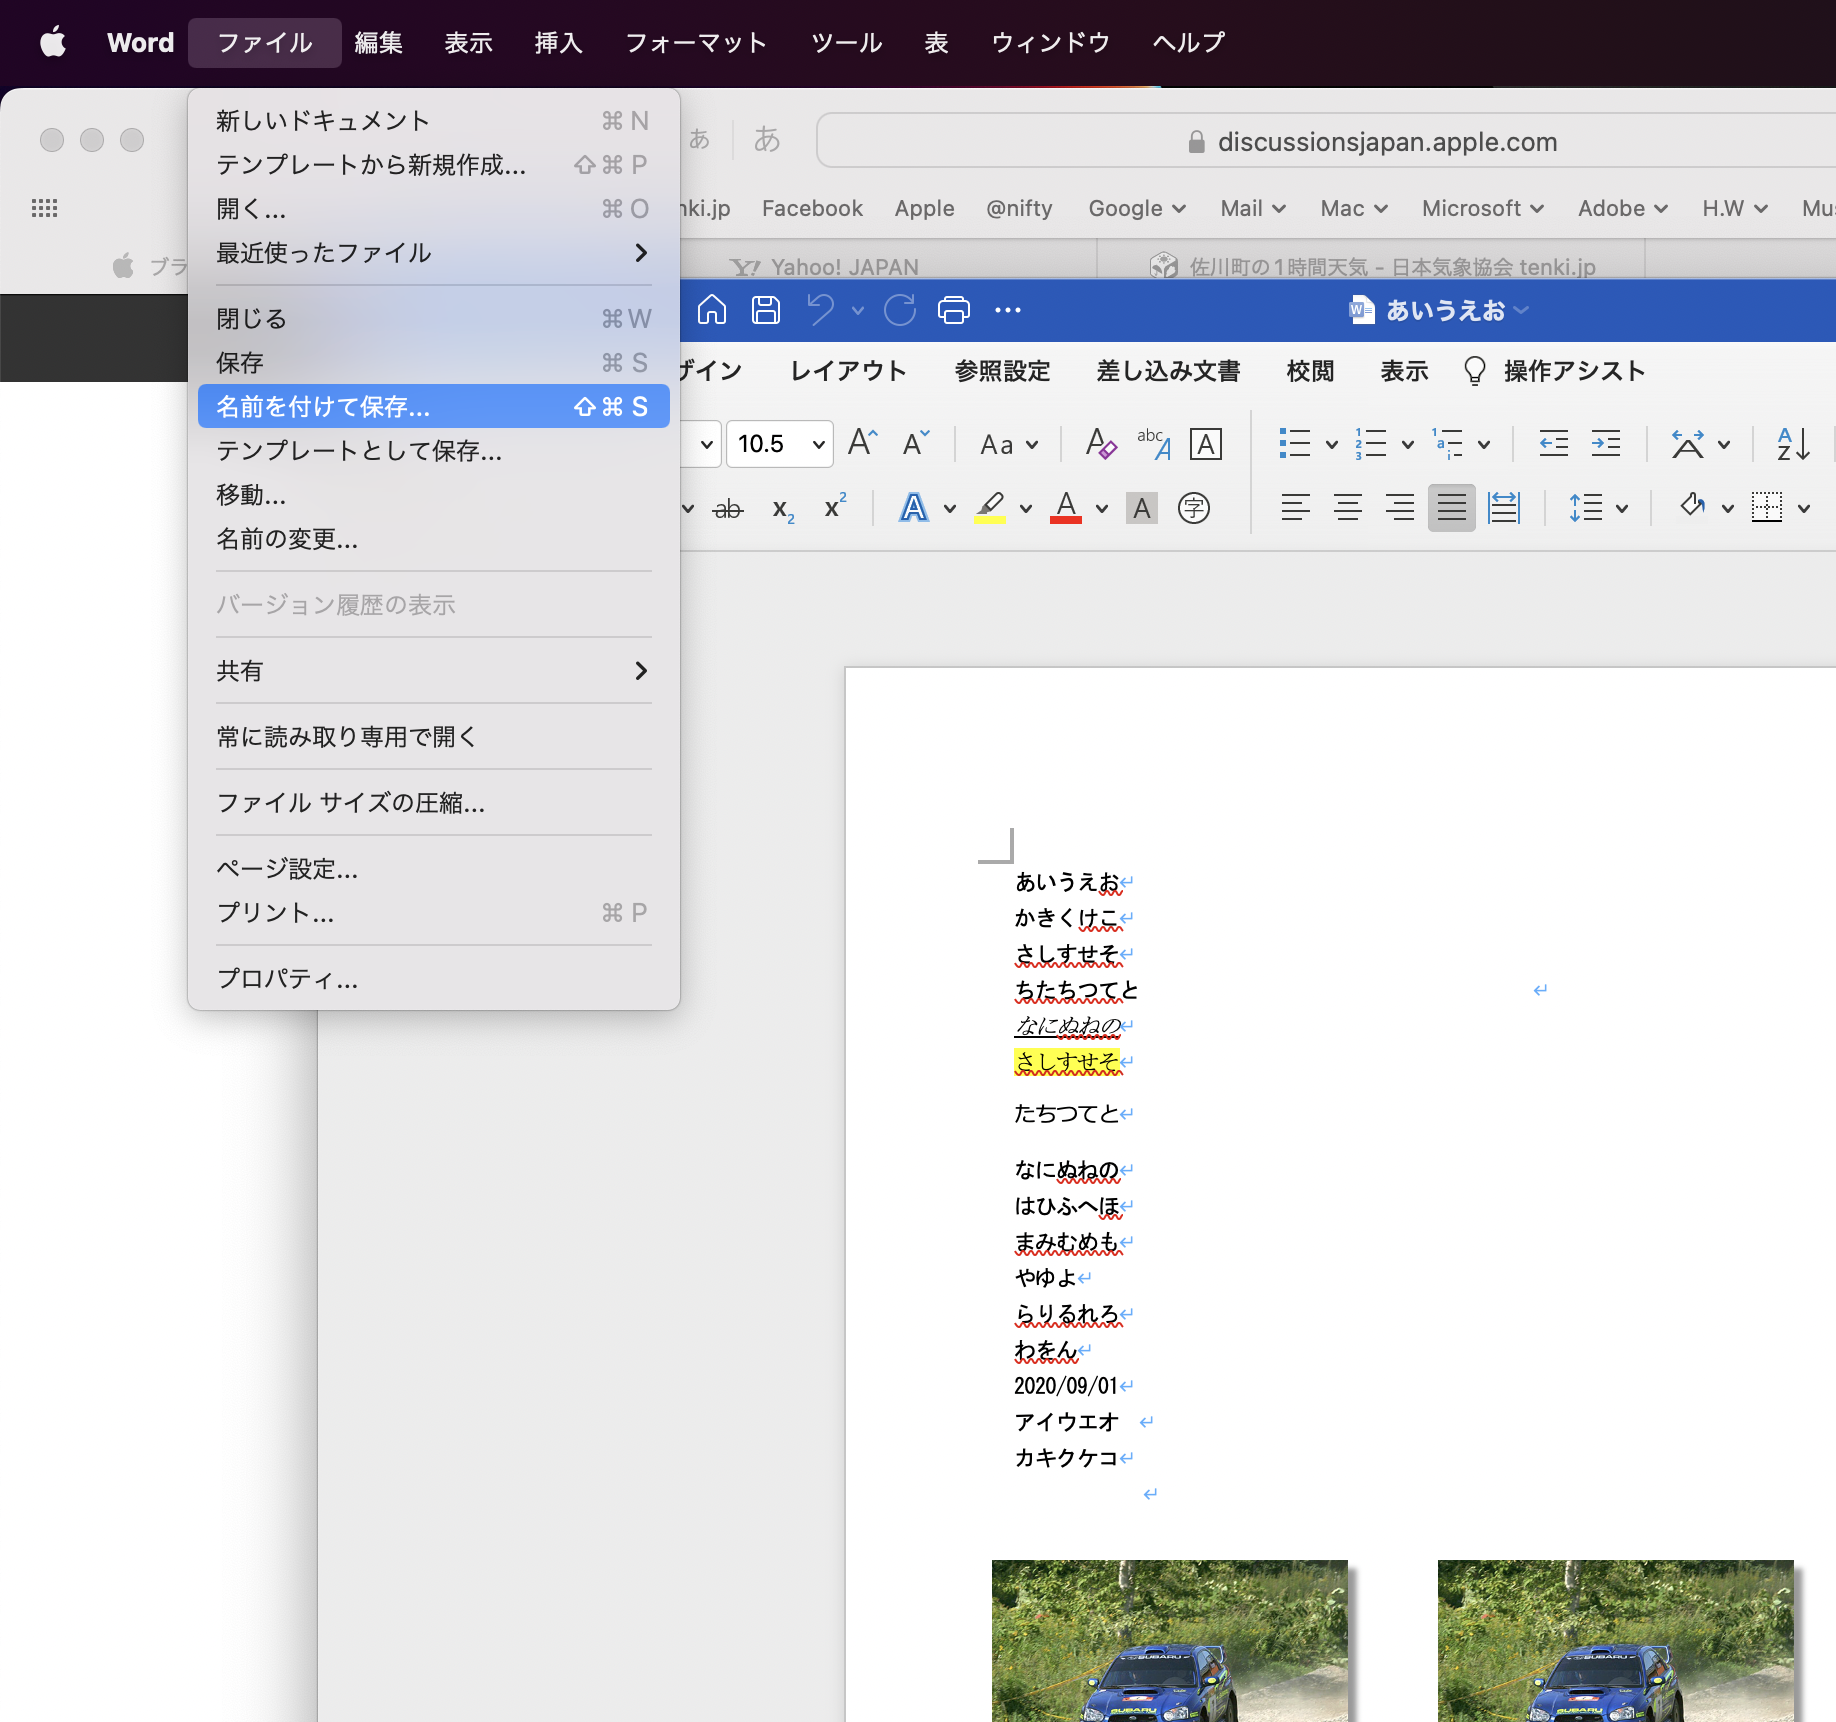
Task: Click the superscript icon
Action: [x=835, y=507]
